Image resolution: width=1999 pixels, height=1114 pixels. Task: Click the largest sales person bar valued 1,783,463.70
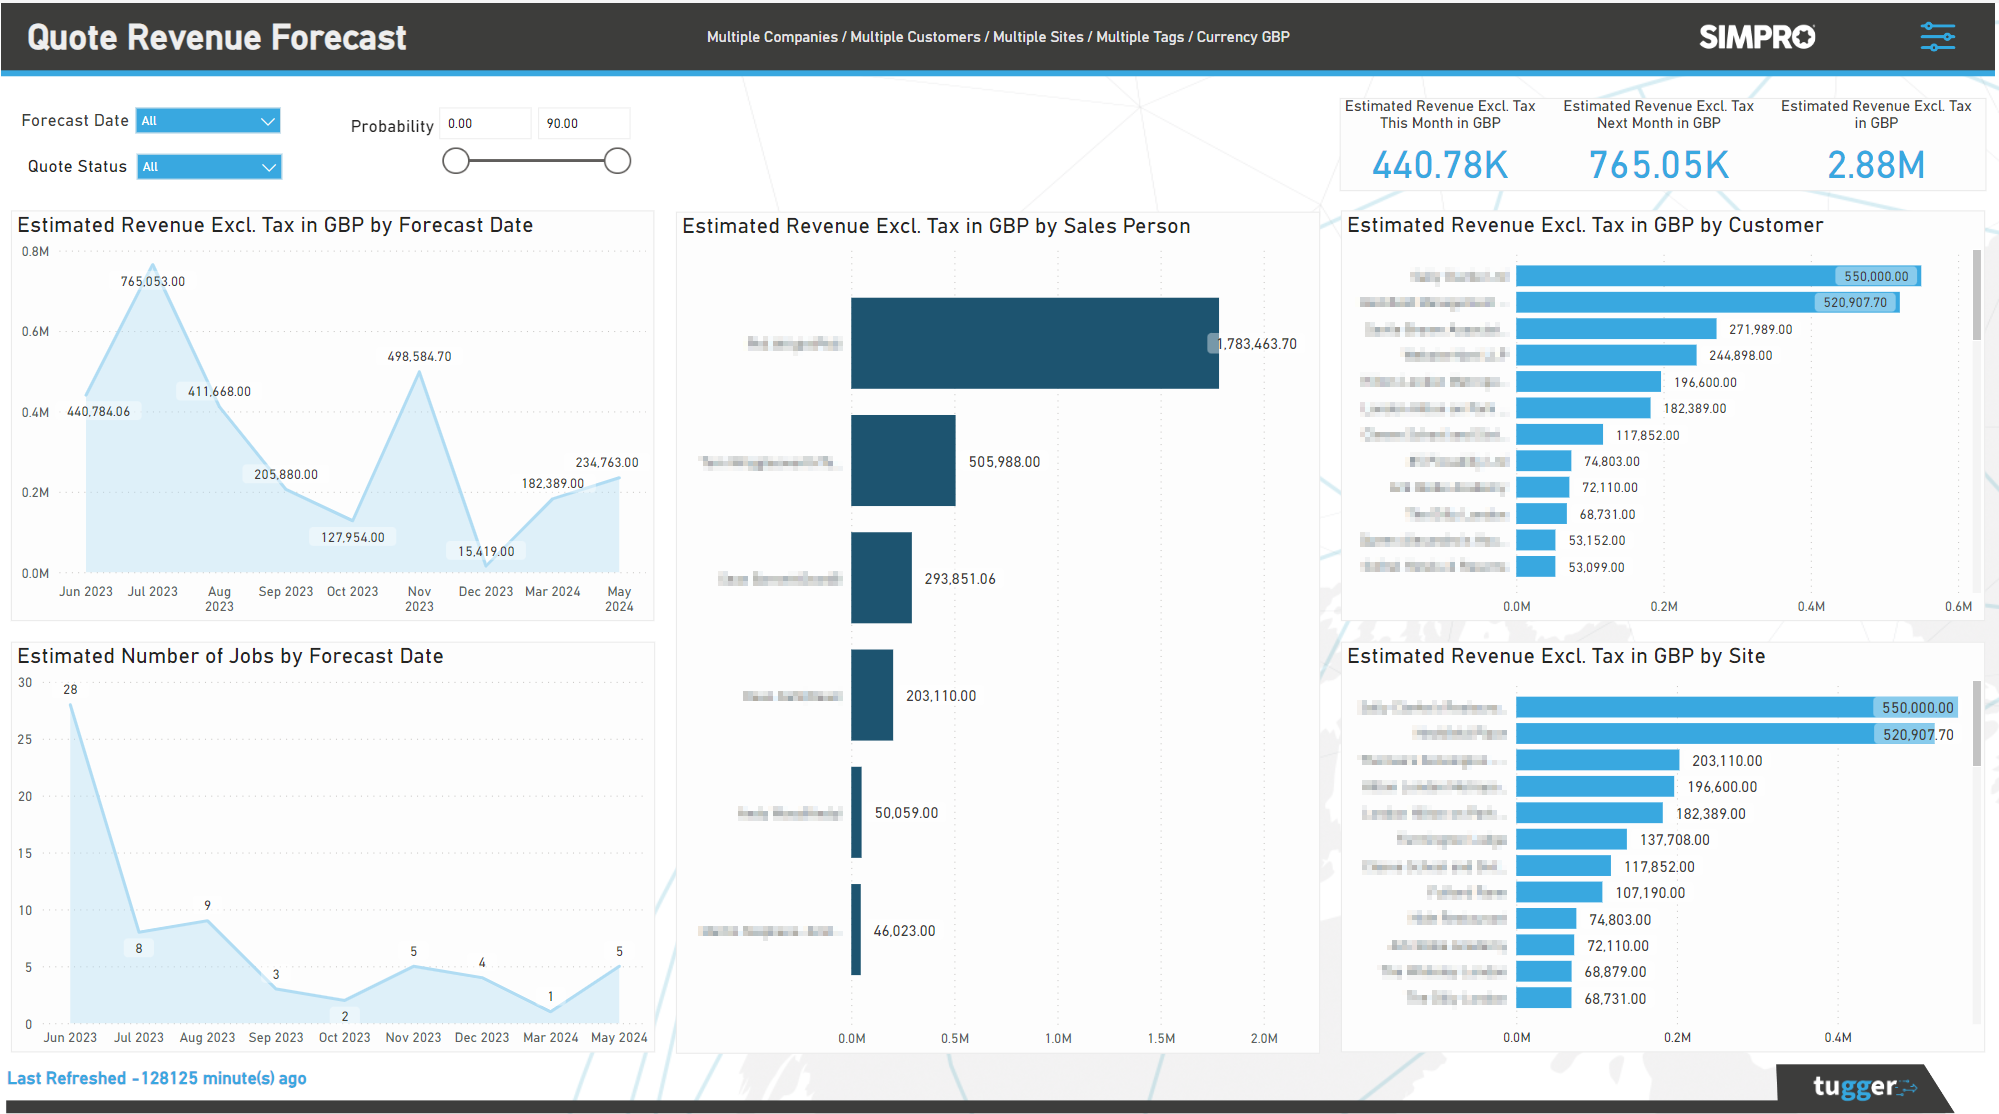tap(1034, 342)
